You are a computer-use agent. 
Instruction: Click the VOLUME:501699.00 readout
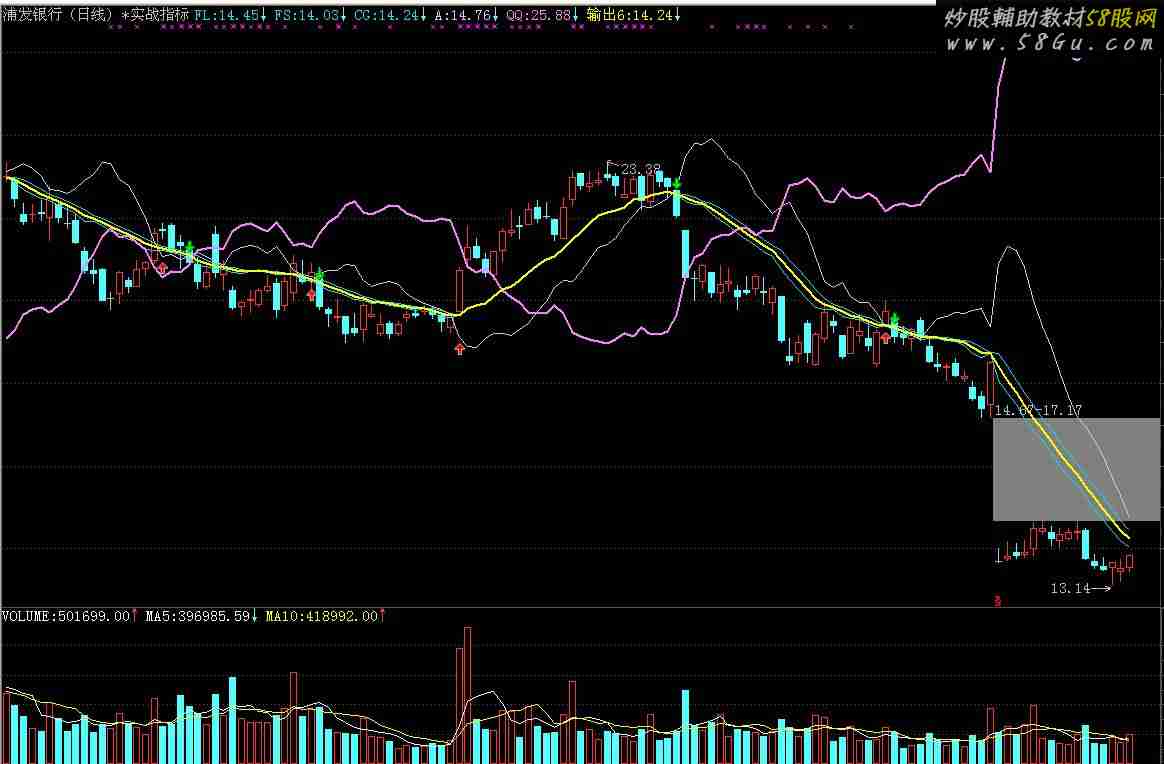pos(71,616)
